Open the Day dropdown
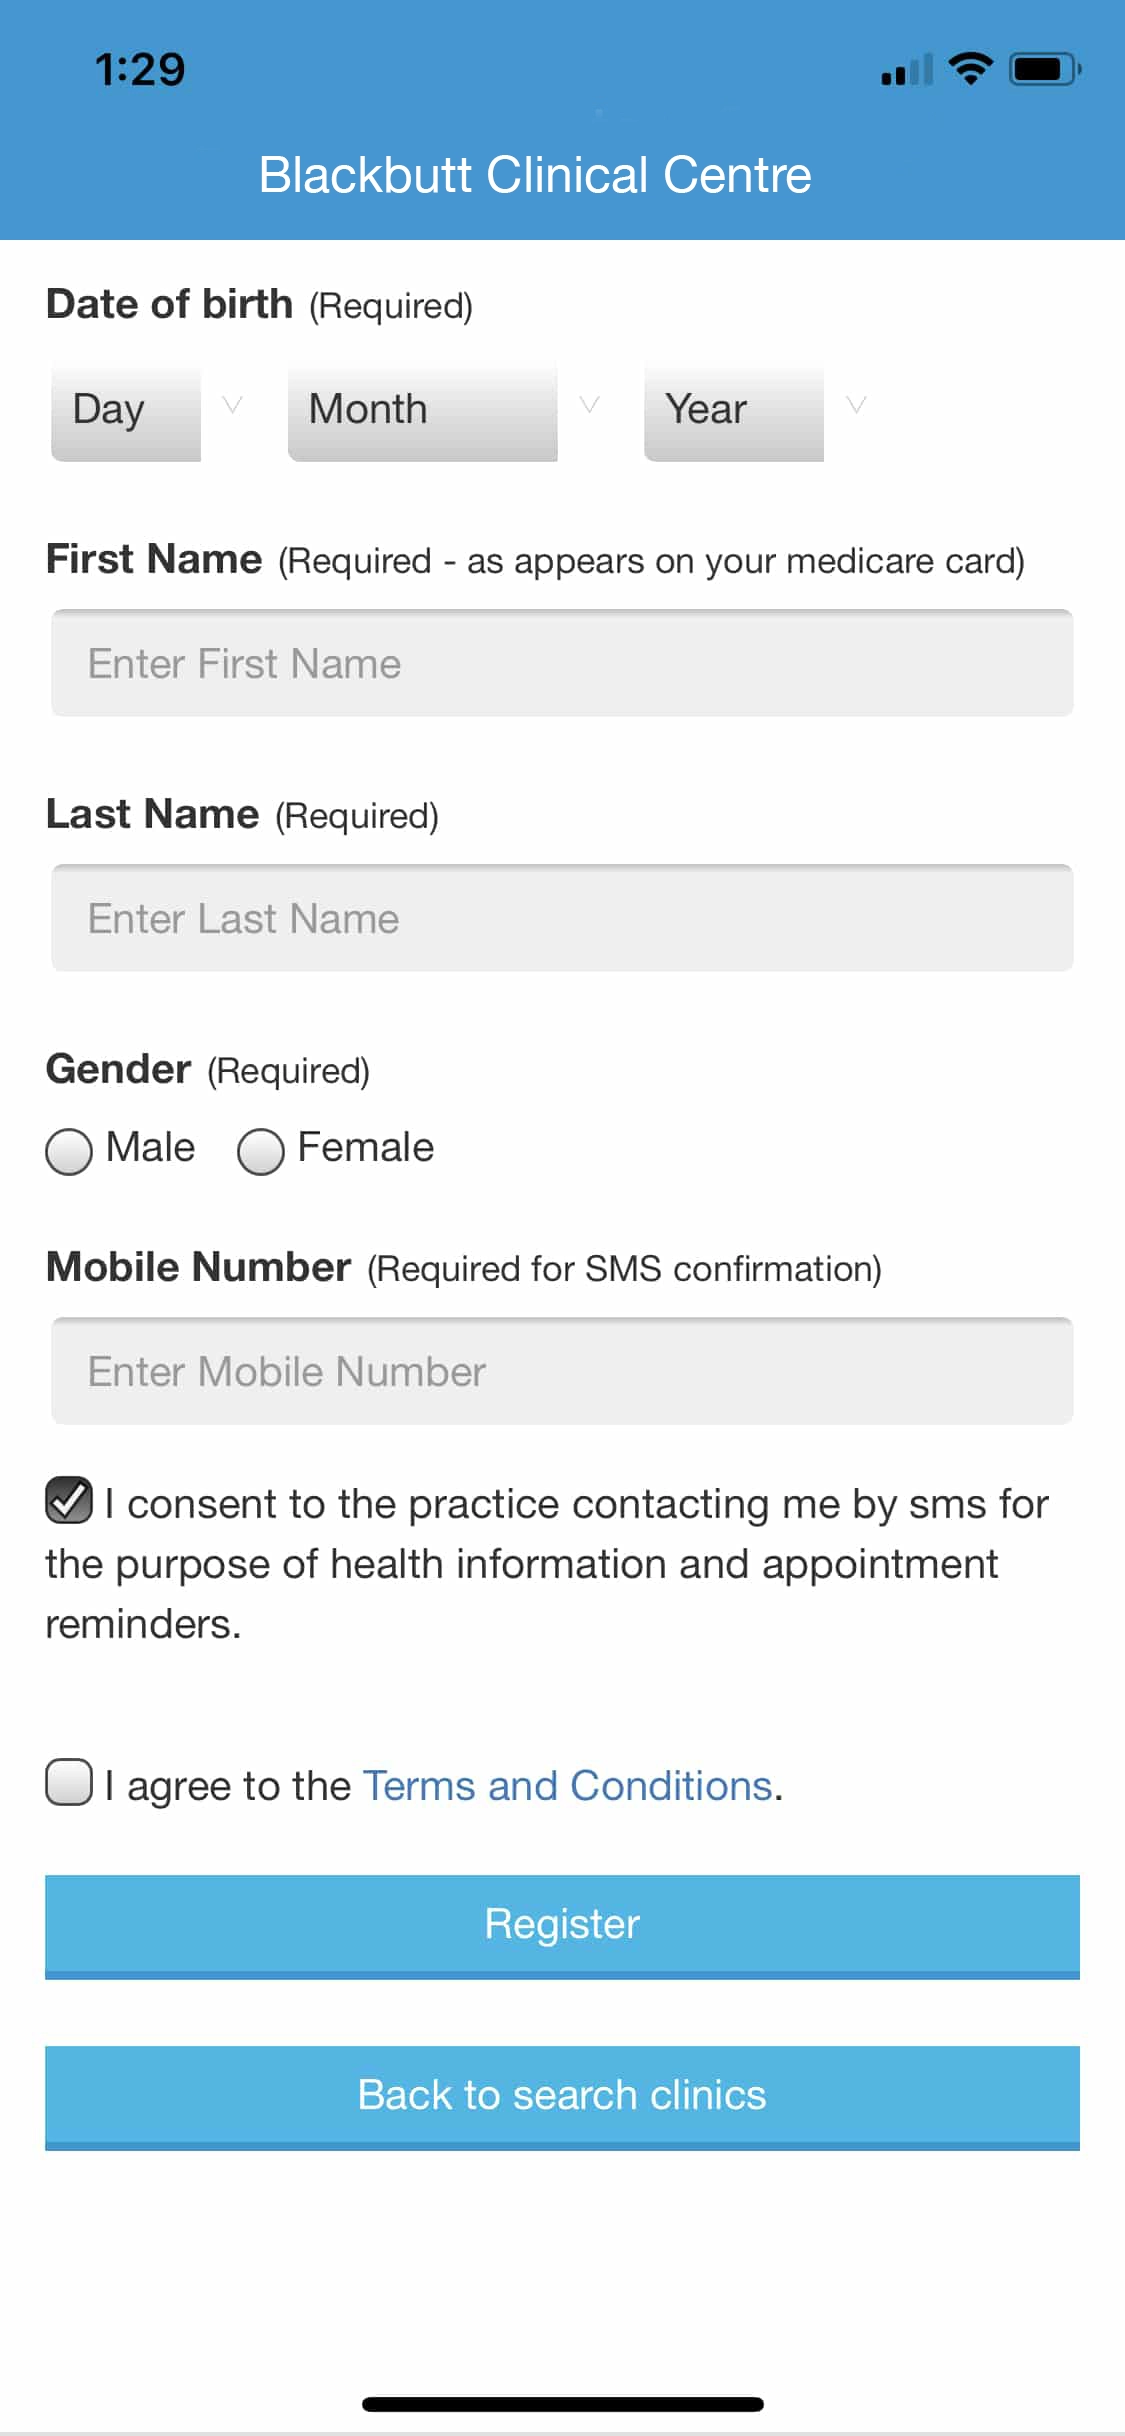Image resolution: width=1125 pixels, height=2436 pixels. tap(126, 410)
